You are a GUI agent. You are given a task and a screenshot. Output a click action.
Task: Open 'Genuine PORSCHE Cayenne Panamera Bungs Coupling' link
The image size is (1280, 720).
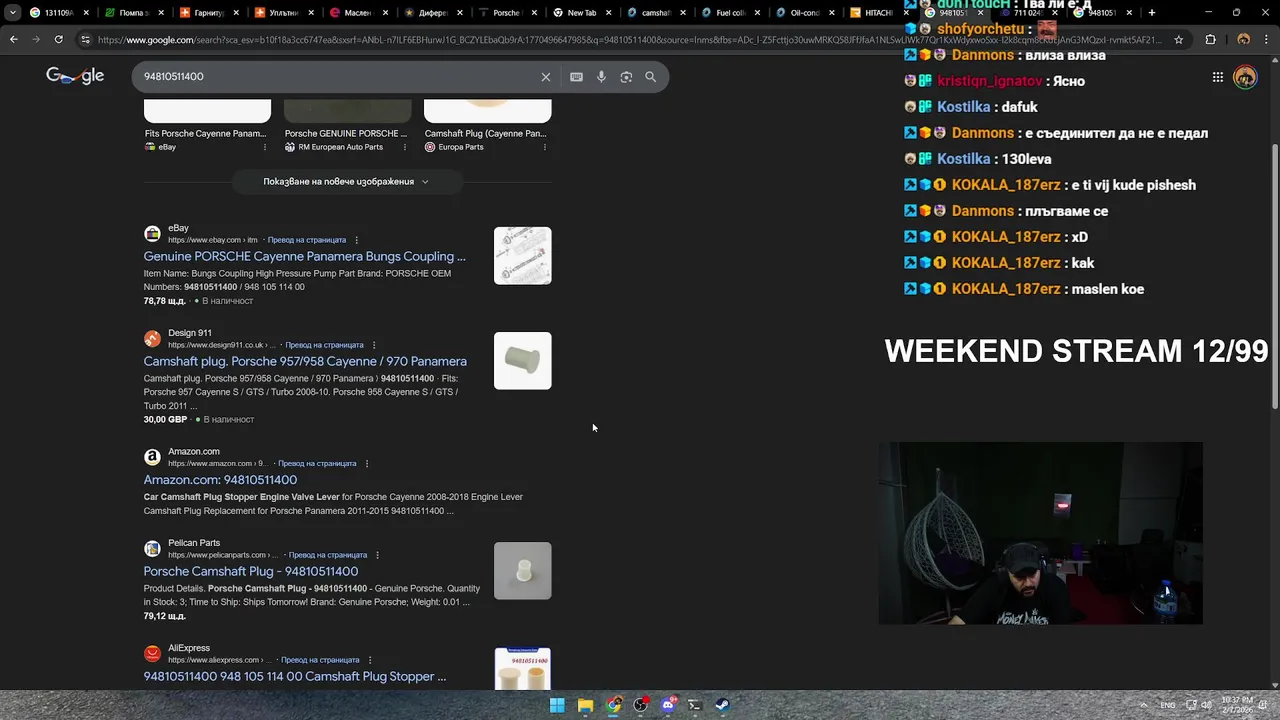coord(305,257)
